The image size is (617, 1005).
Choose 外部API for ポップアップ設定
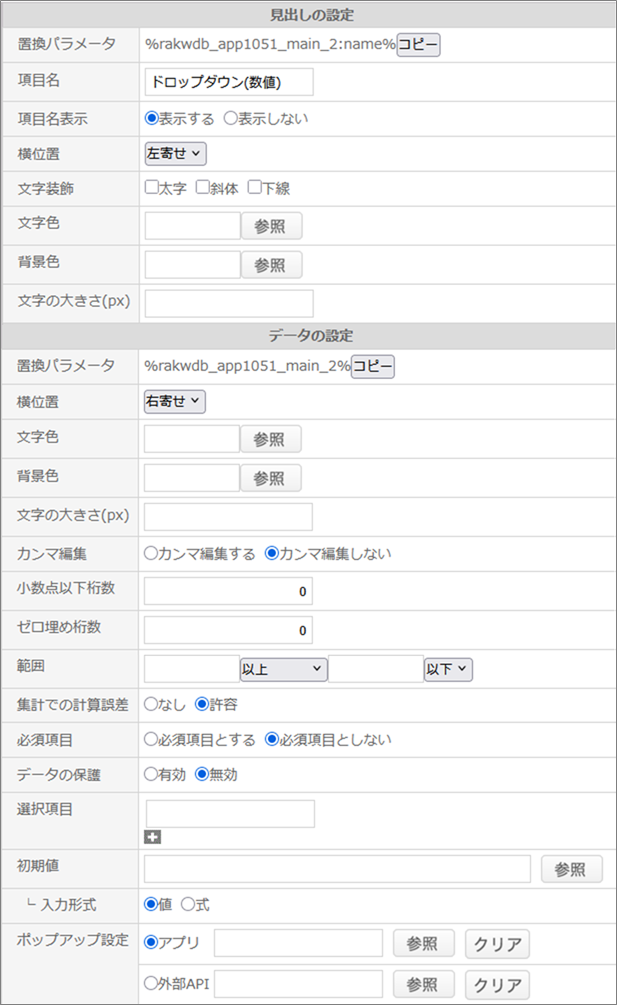(152, 984)
